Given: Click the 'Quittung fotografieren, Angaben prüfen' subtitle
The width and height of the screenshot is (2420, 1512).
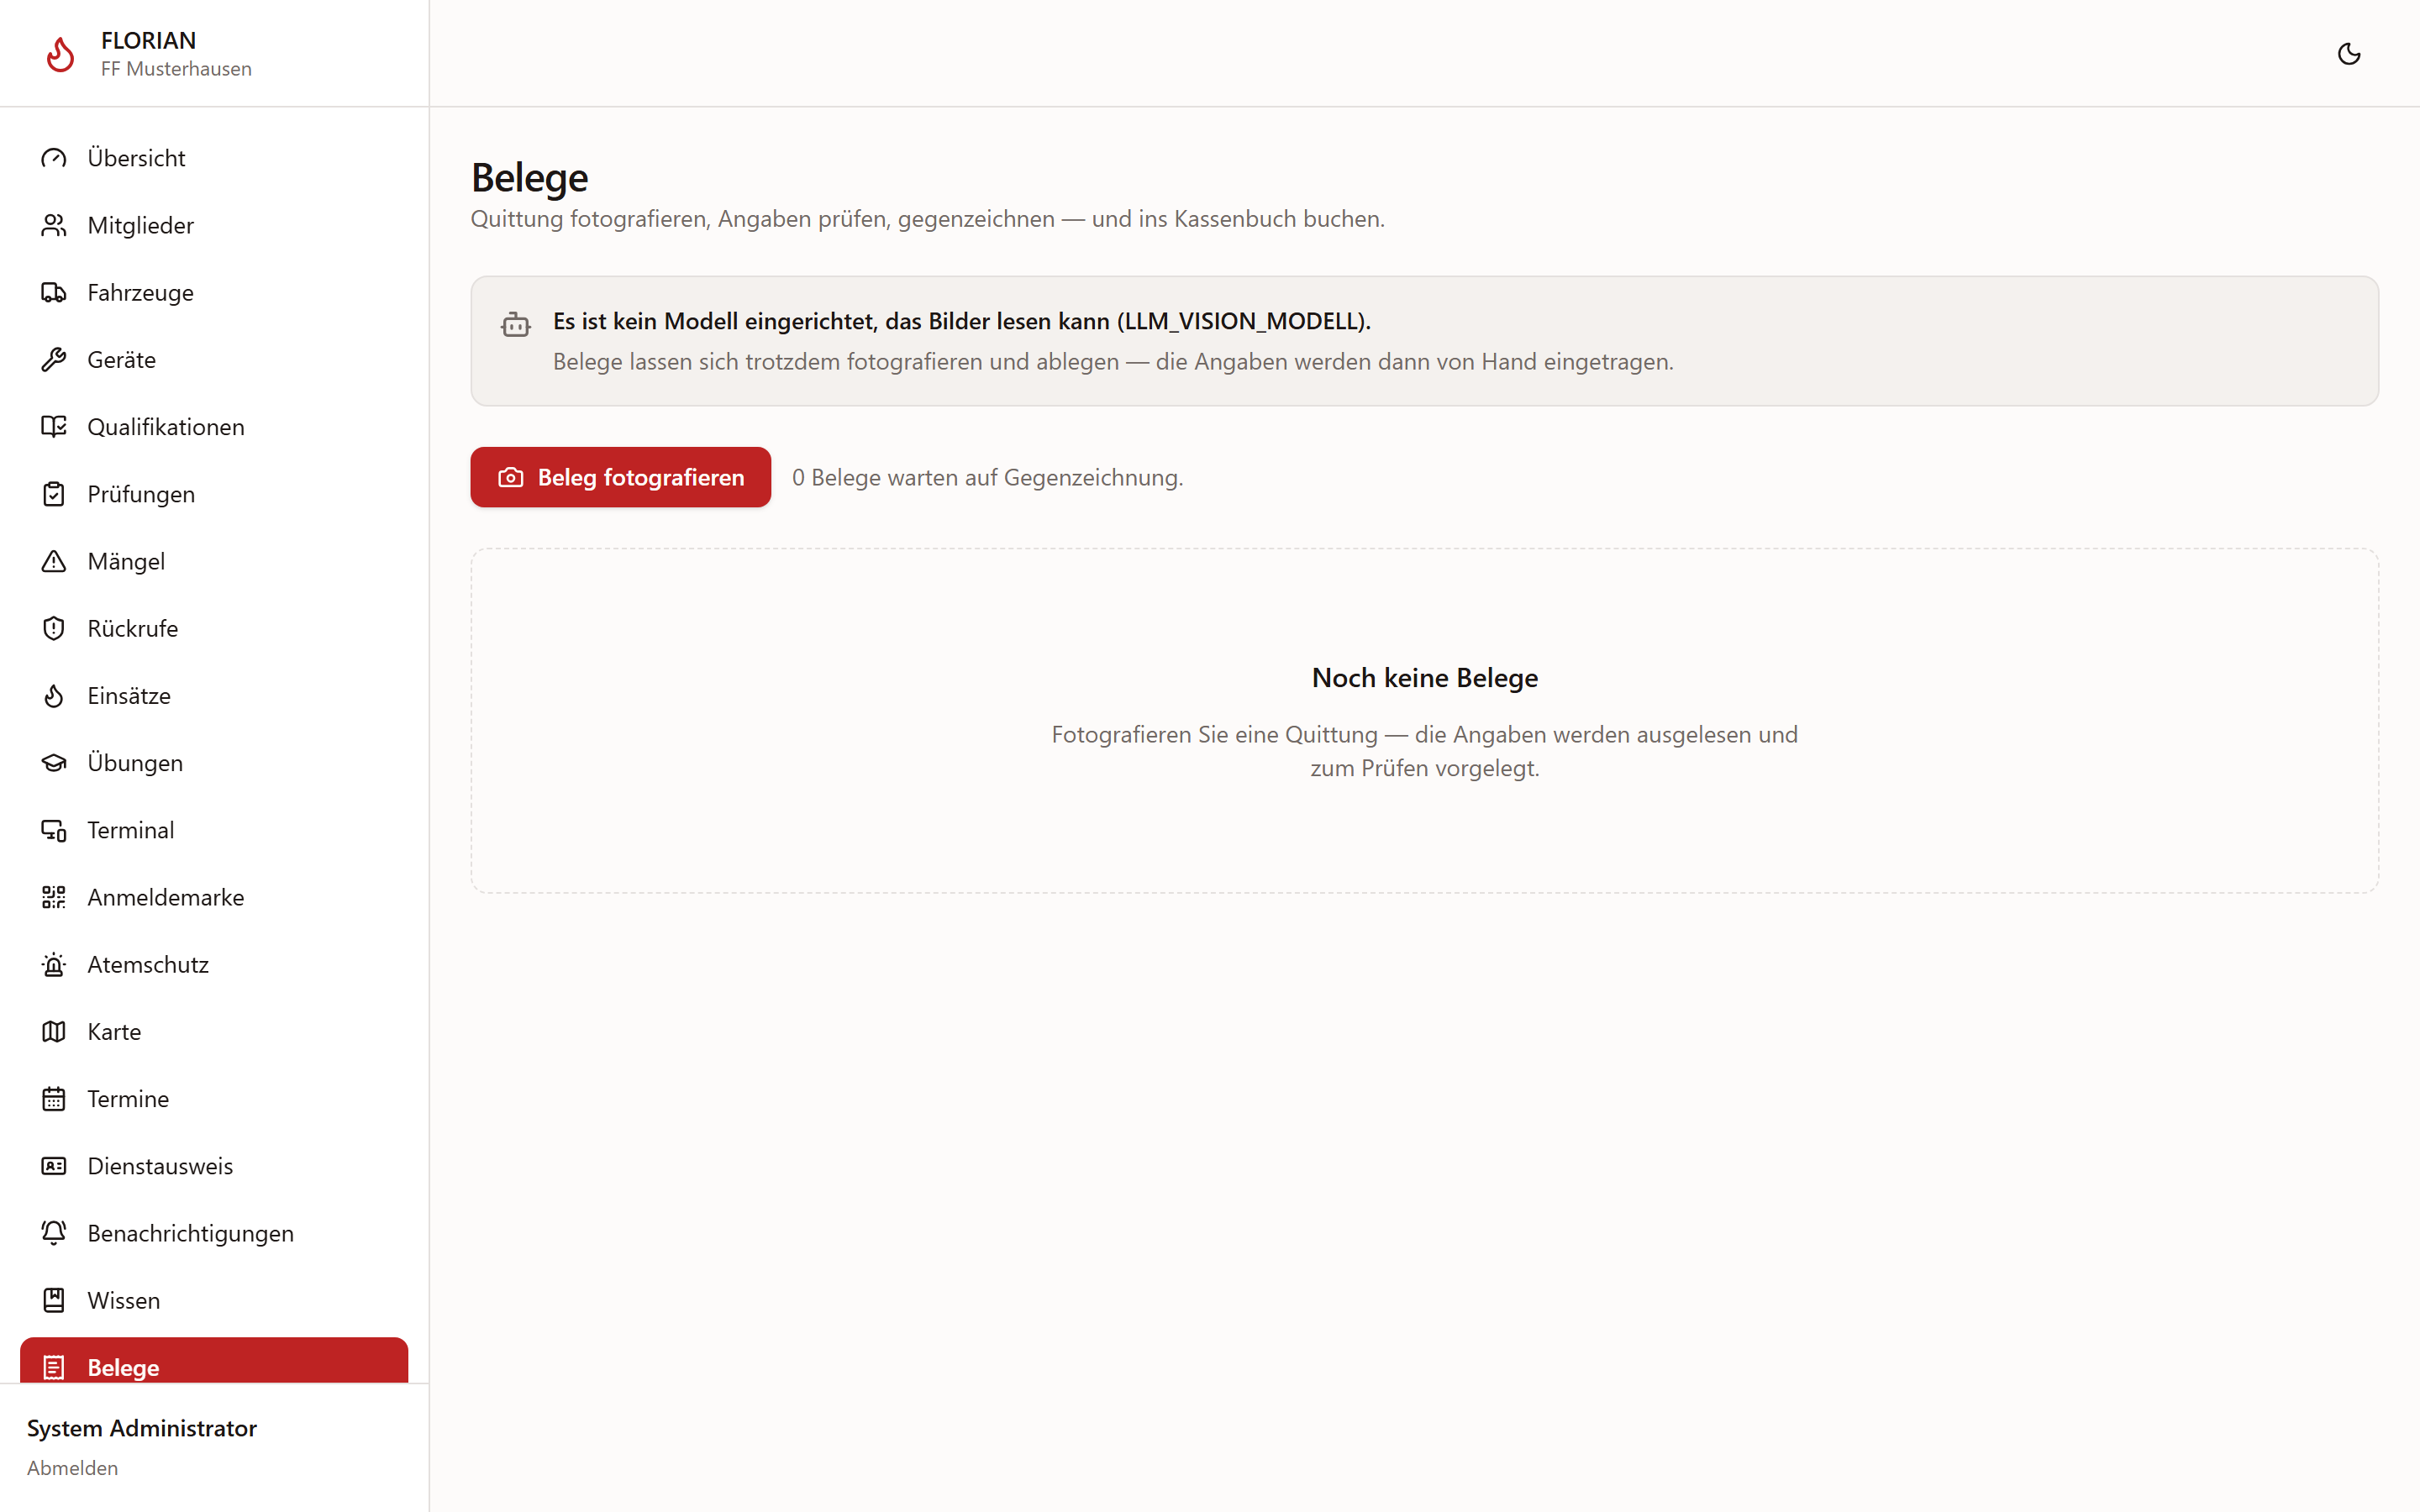Looking at the screenshot, I should coord(927,219).
